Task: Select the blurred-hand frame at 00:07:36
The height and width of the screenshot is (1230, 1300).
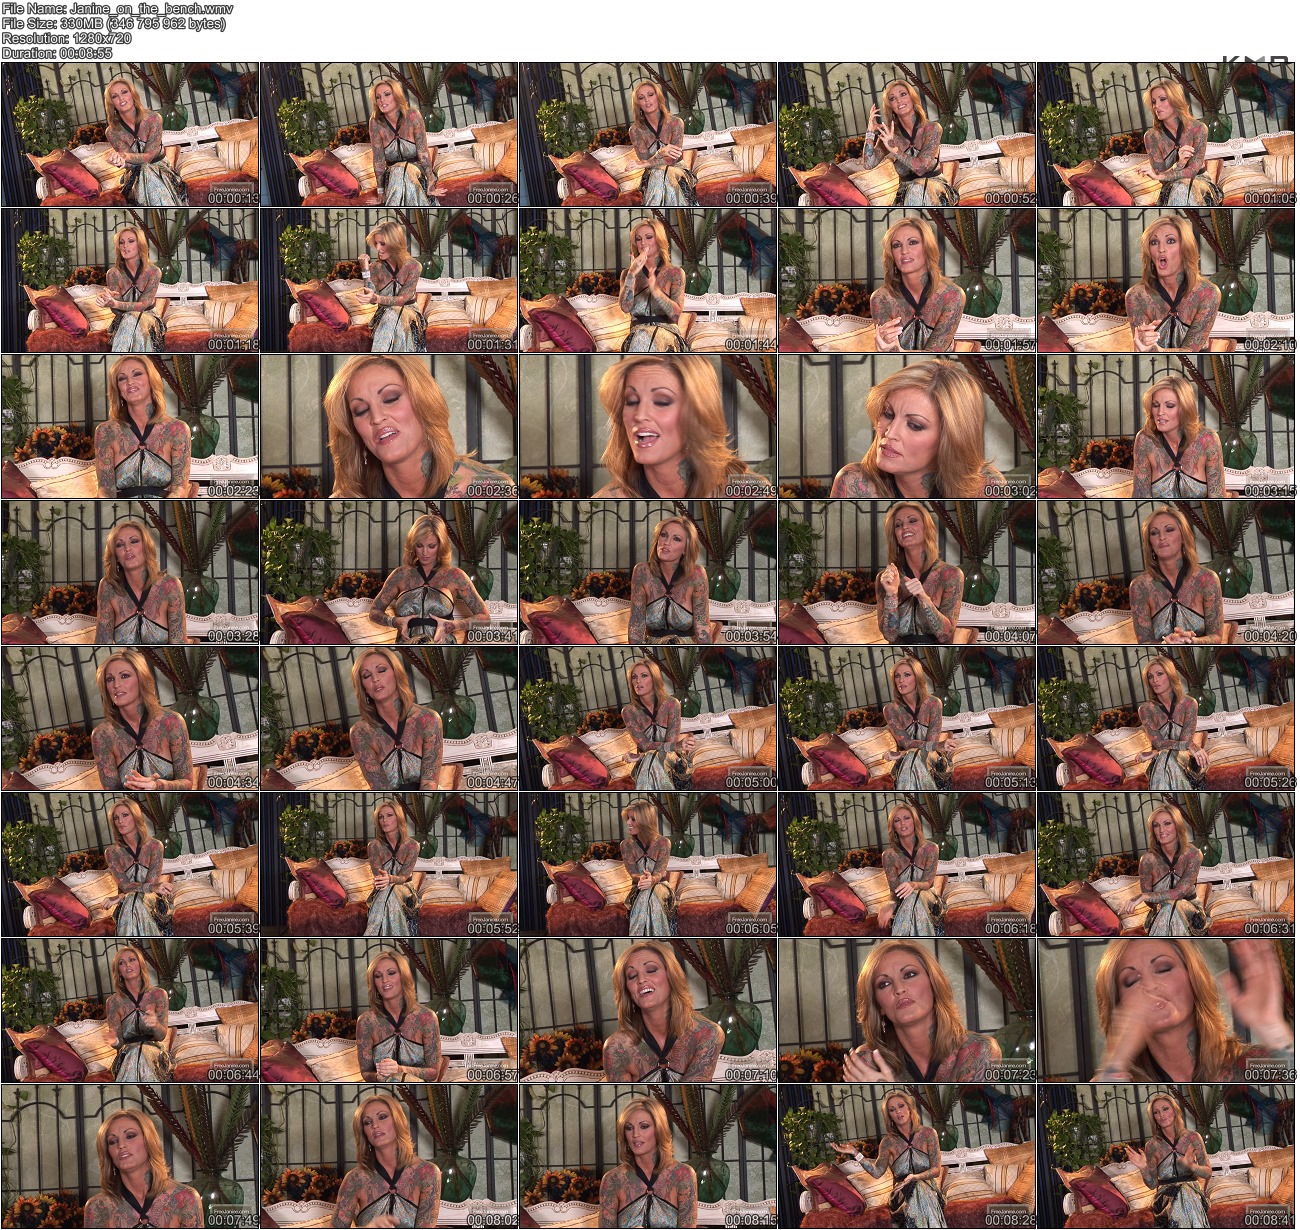Action: [1166, 1010]
